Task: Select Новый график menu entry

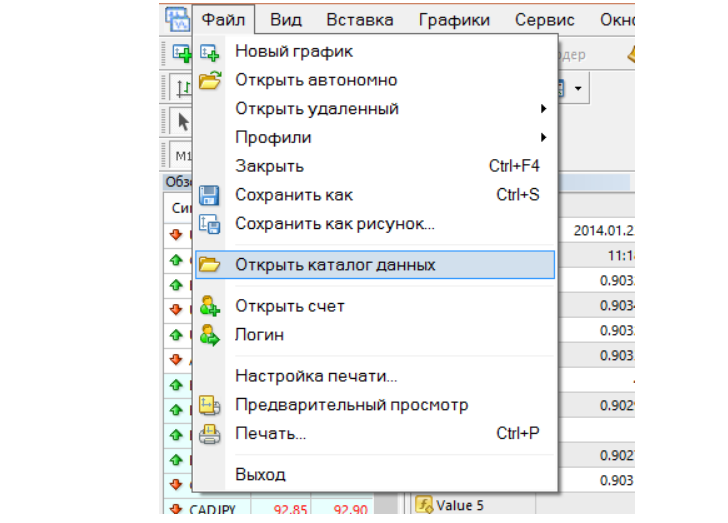Action: [375, 51]
